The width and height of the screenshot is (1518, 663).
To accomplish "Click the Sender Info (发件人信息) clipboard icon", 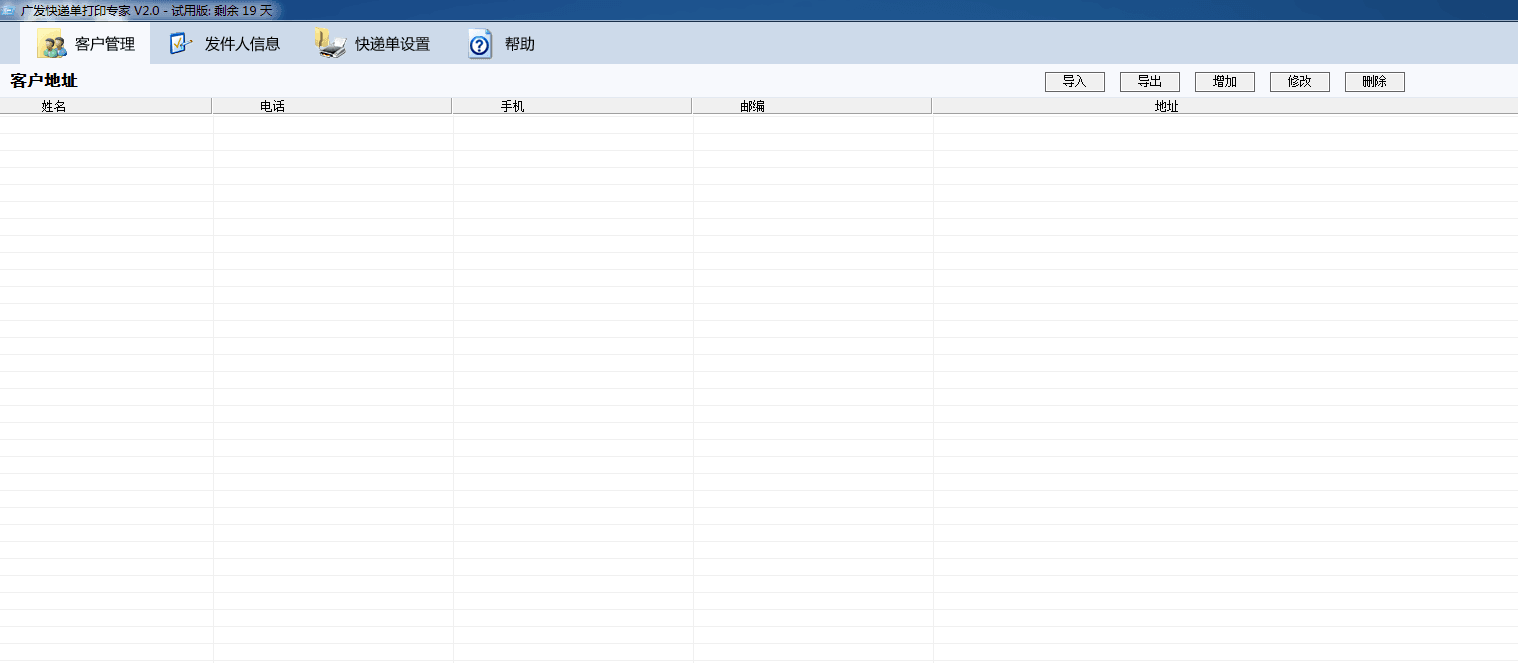I will tap(181, 44).
